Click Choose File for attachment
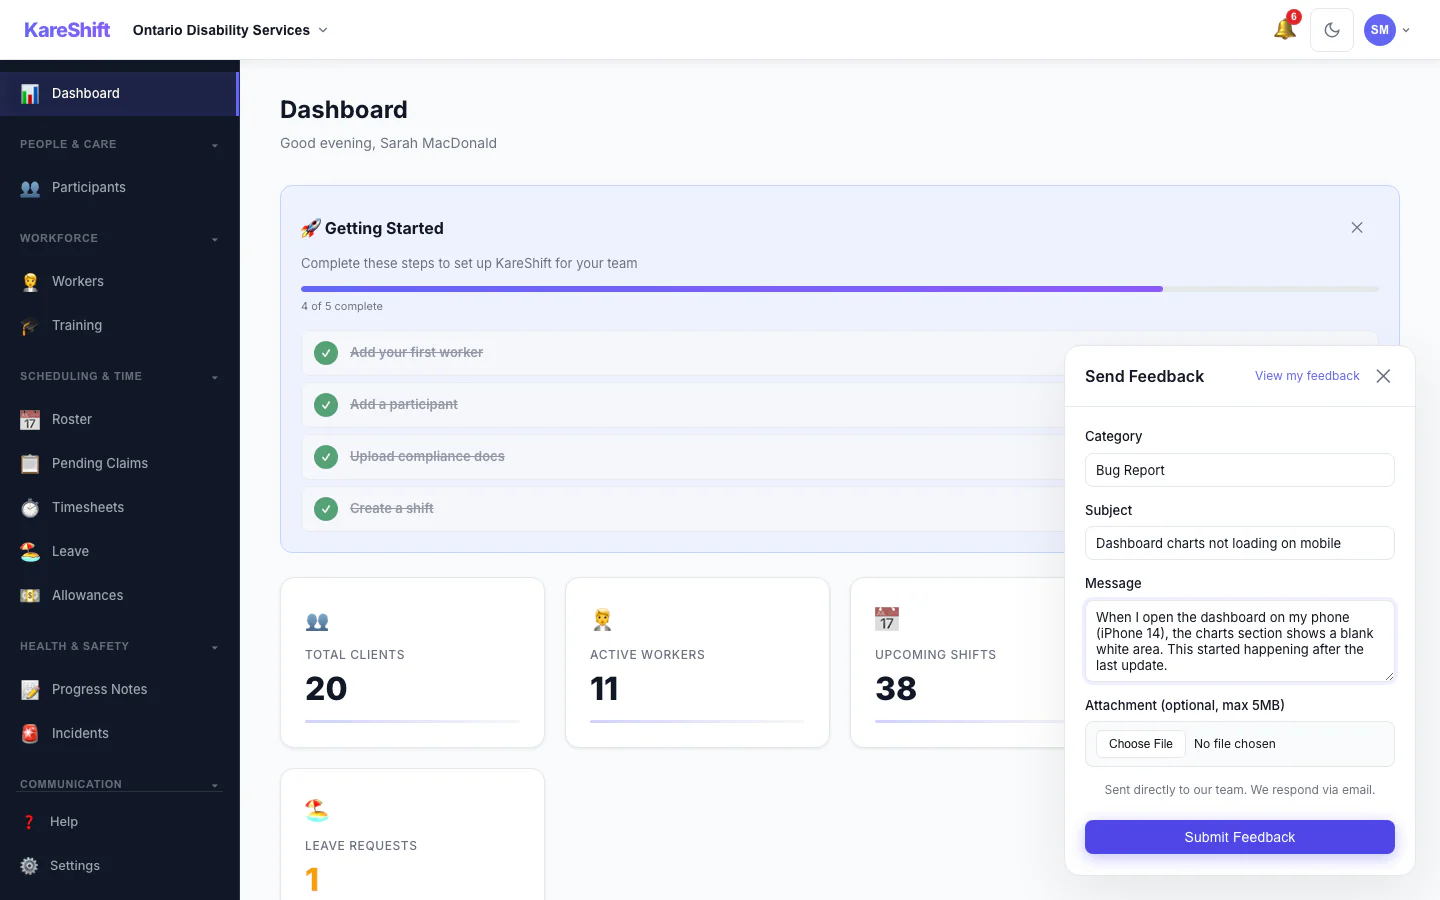 pyautogui.click(x=1141, y=744)
